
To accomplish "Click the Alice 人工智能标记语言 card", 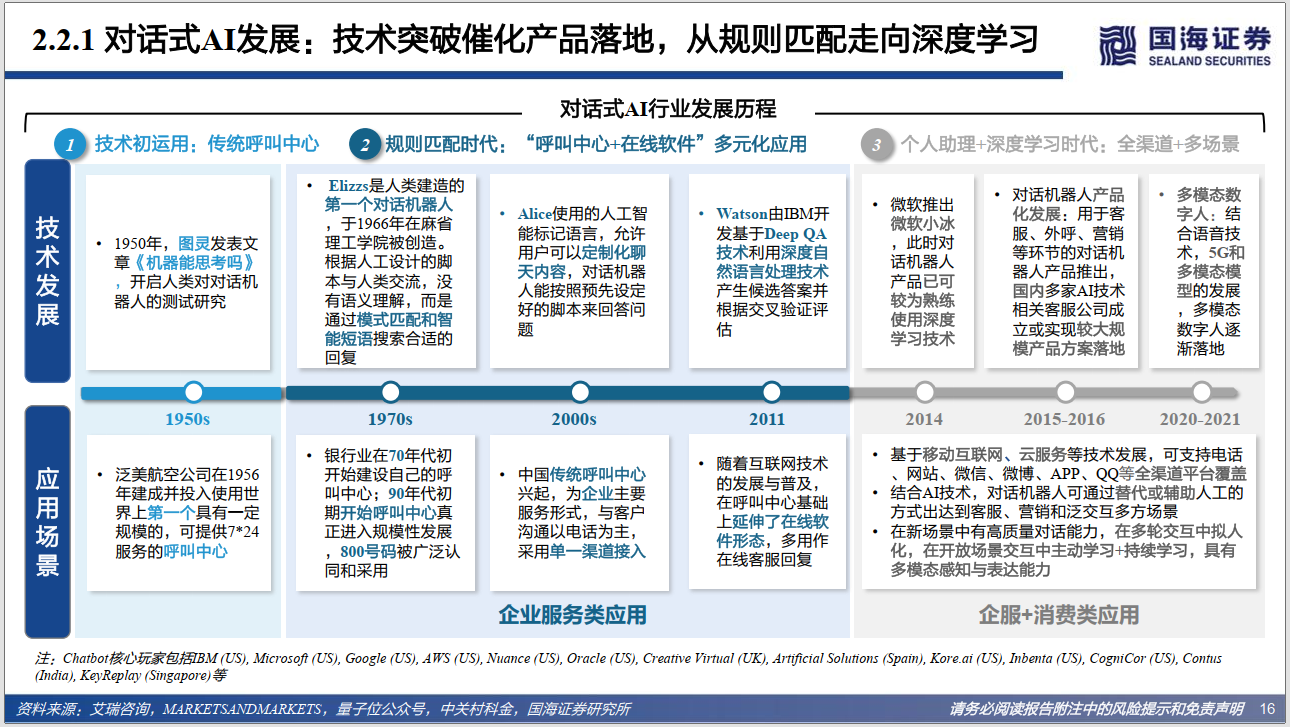I will tap(579, 272).
